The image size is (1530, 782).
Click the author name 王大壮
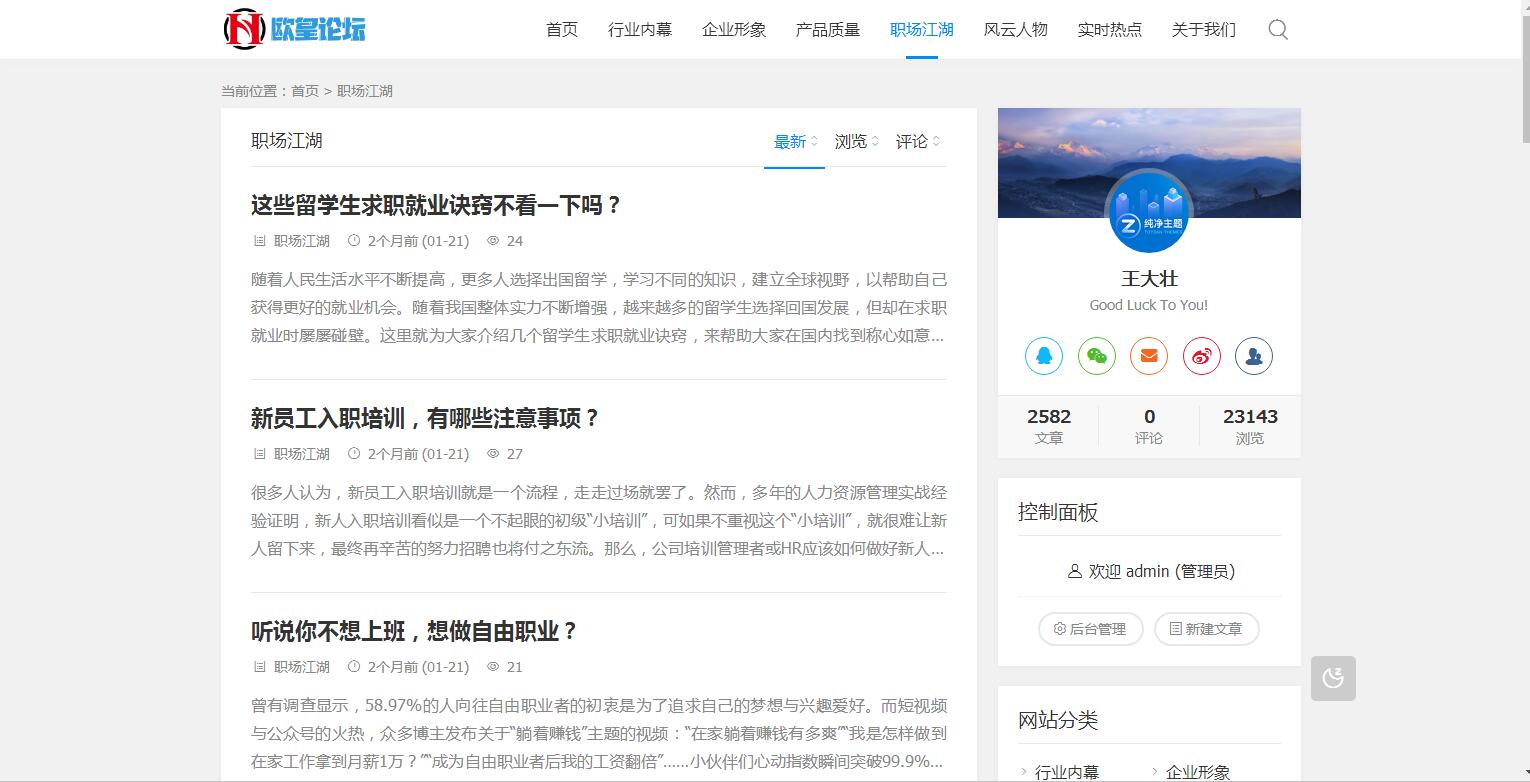click(x=1149, y=279)
